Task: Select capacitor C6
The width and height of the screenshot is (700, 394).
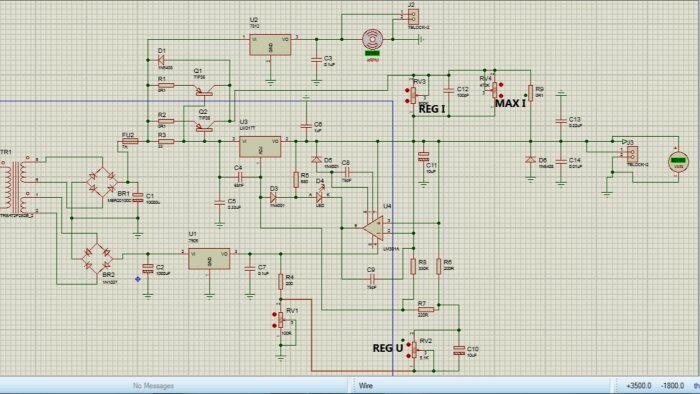Action: [x=306, y=126]
